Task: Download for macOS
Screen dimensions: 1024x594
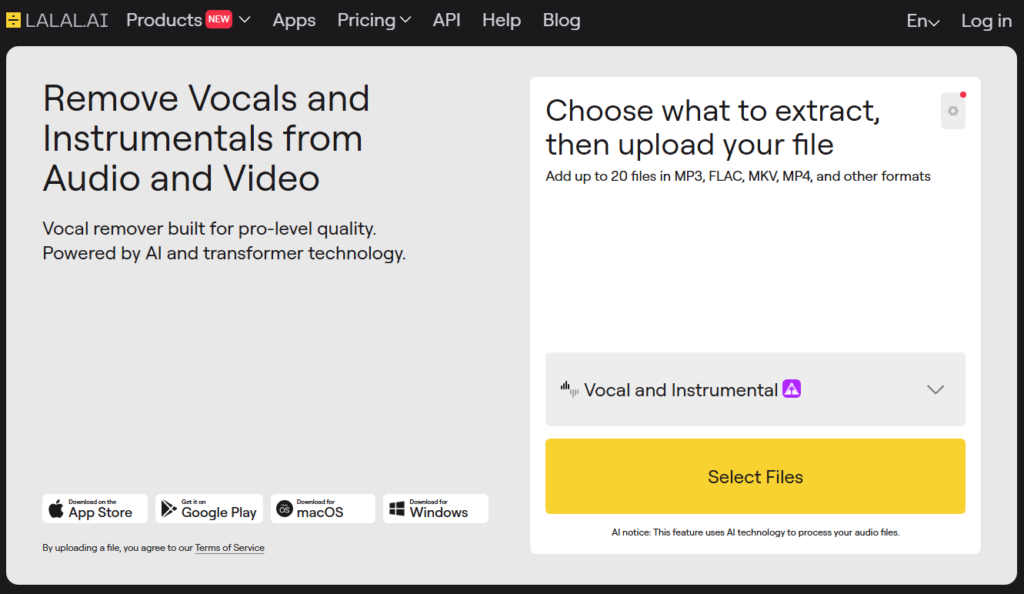Action: pos(323,508)
